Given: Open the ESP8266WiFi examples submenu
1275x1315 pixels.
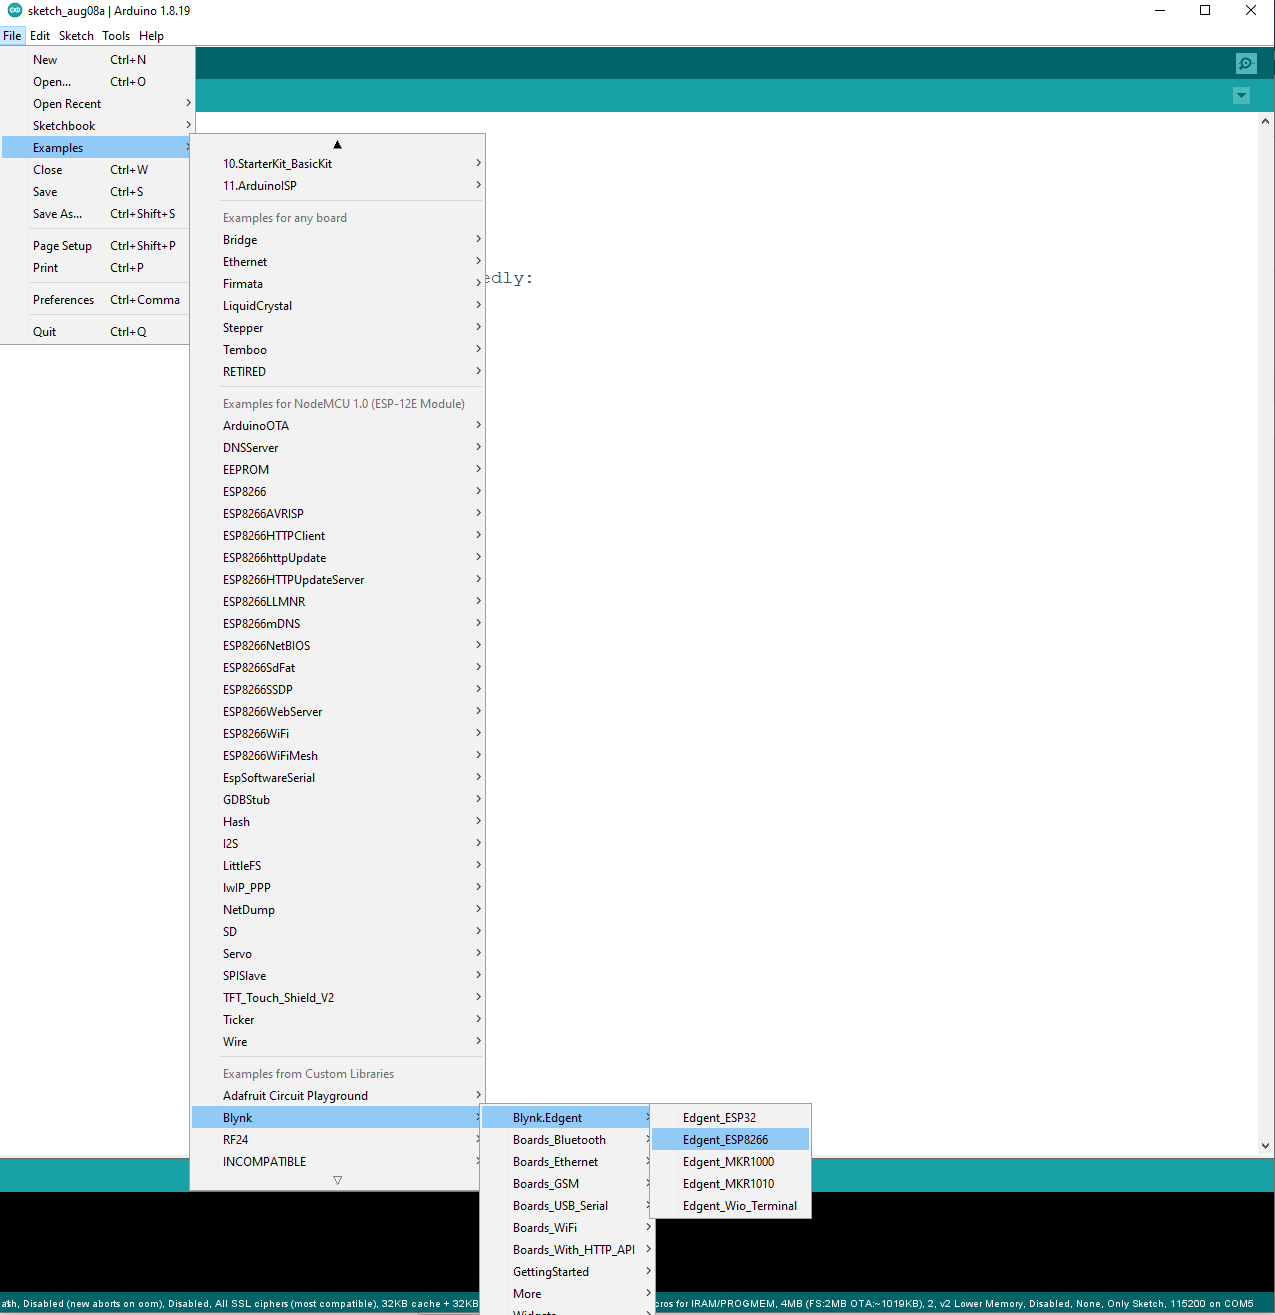Looking at the screenshot, I should tap(337, 734).
